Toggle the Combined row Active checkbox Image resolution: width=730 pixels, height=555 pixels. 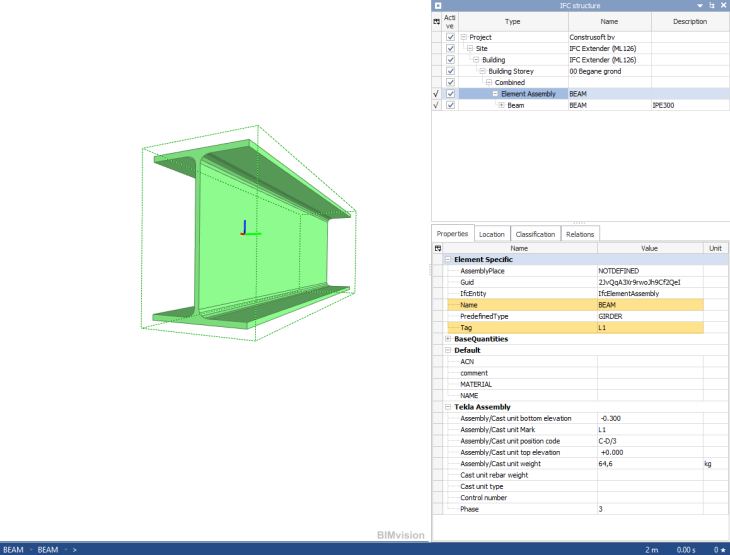(x=450, y=82)
